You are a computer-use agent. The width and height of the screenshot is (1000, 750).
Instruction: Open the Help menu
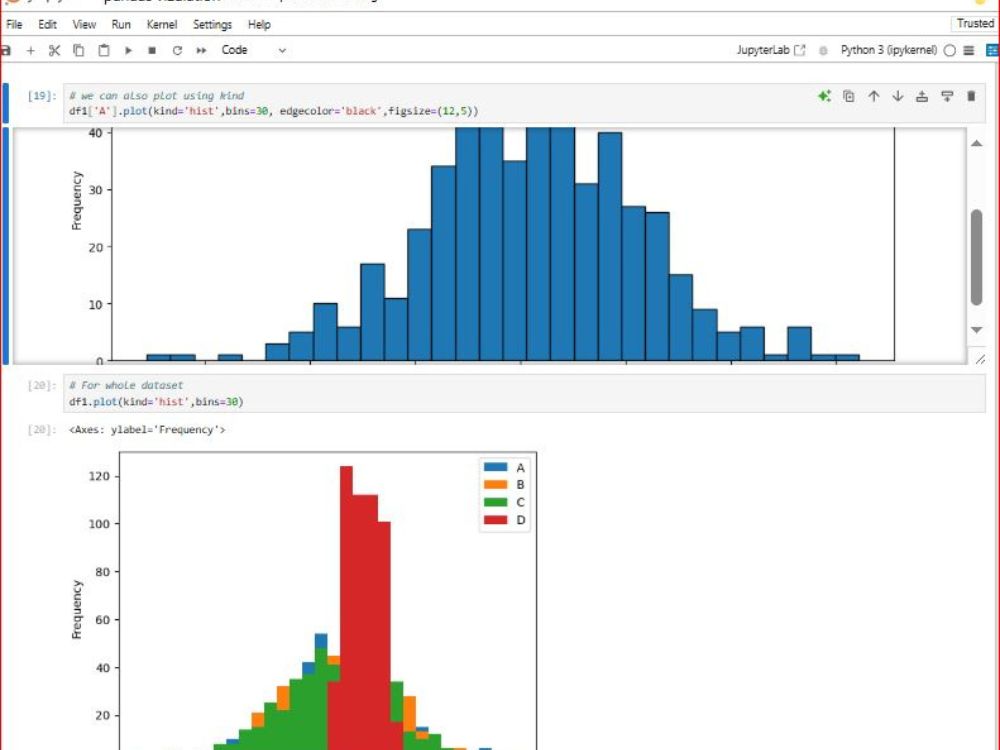259,24
